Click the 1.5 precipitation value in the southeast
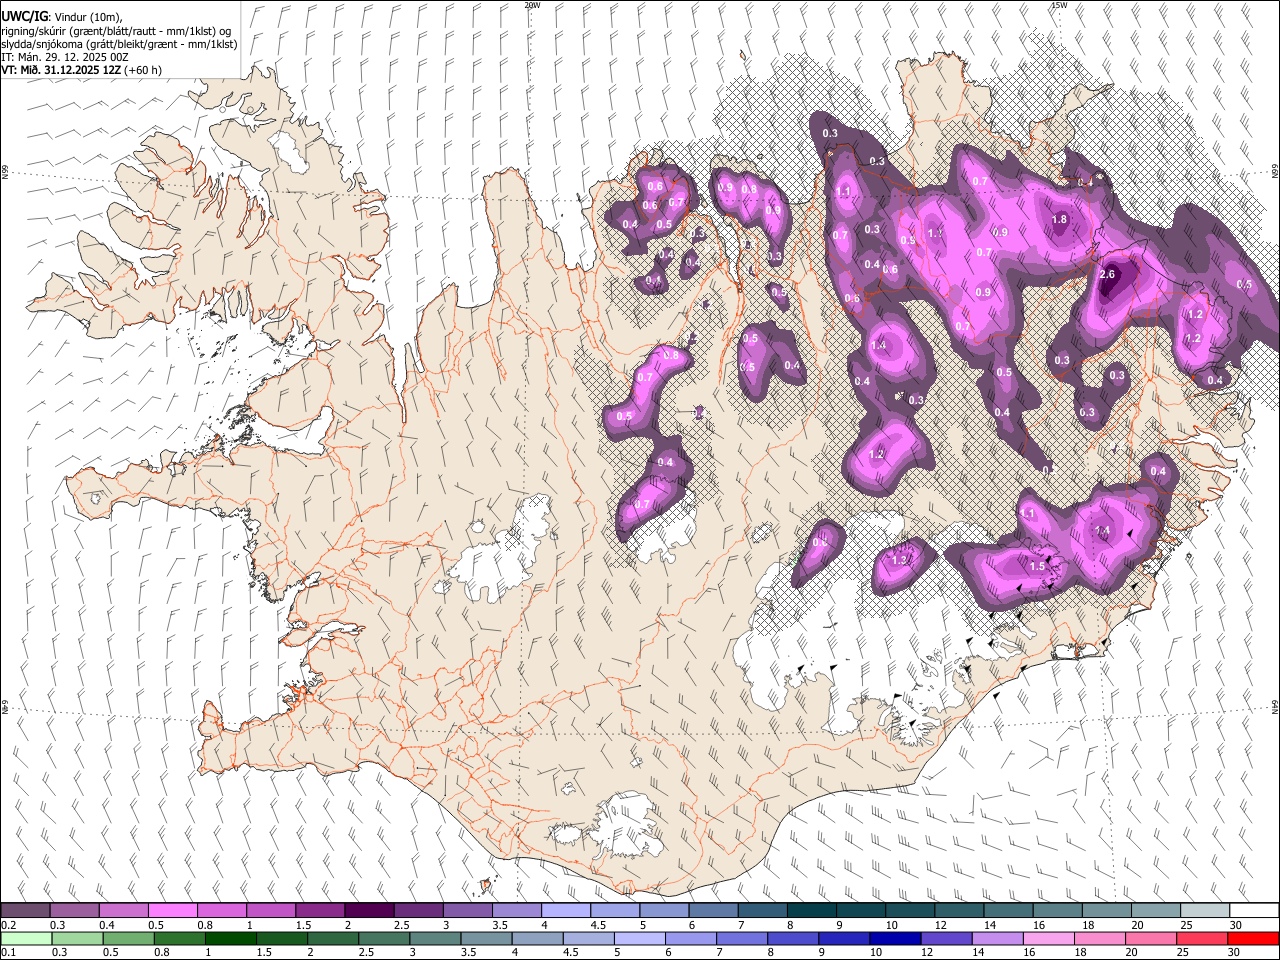 (x=1037, y=566)
